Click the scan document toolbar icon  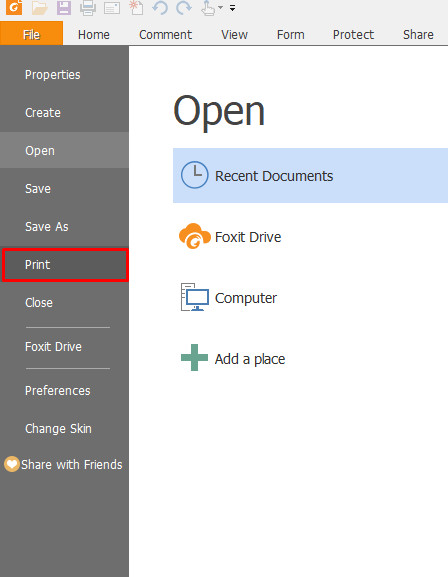tap(112, 8)
